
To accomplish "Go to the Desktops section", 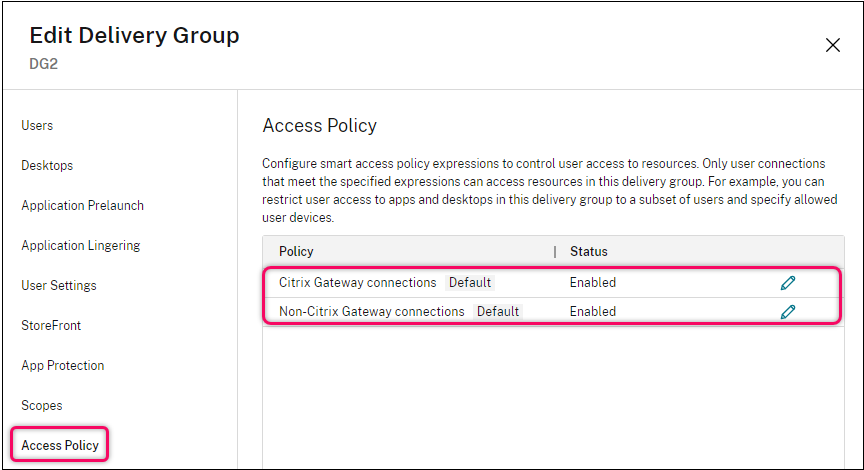I will (x=47, y=166).
